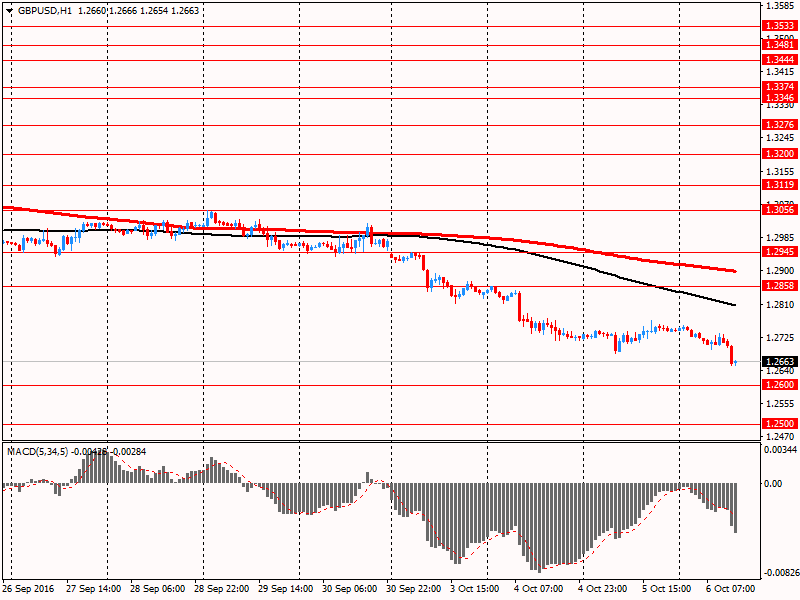This screenshot has height=600, width=800.
Task: Click the 4 Oct 23:00 time label
Action: [x=603, y=589]
